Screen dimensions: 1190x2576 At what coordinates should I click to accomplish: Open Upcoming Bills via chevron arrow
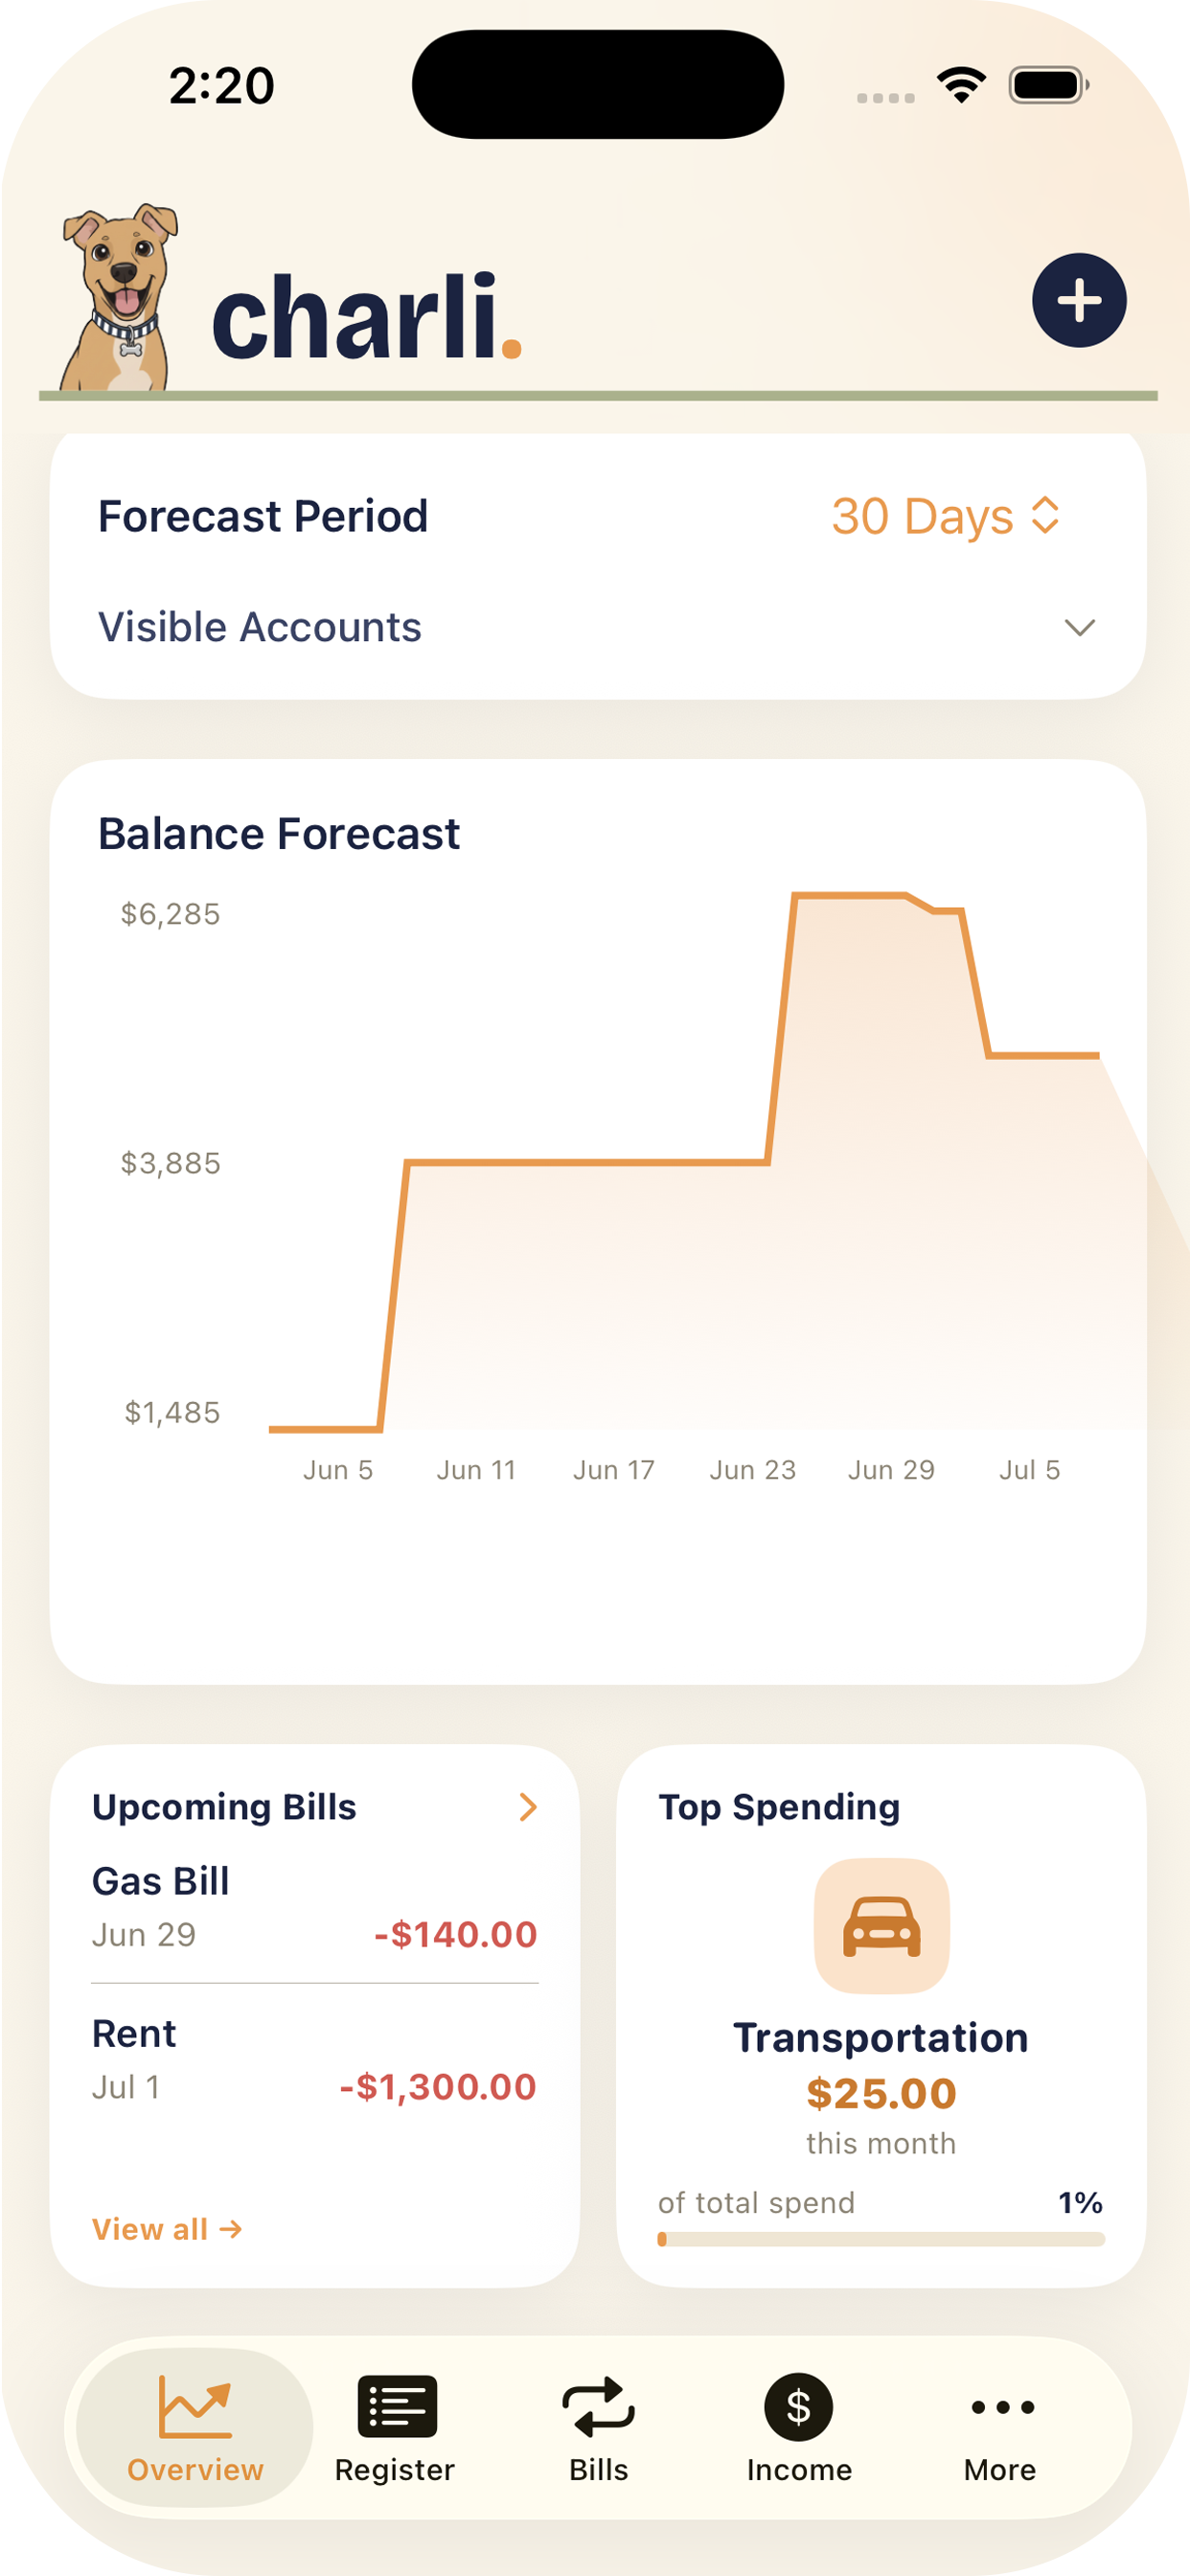[x=528, y=1806]
